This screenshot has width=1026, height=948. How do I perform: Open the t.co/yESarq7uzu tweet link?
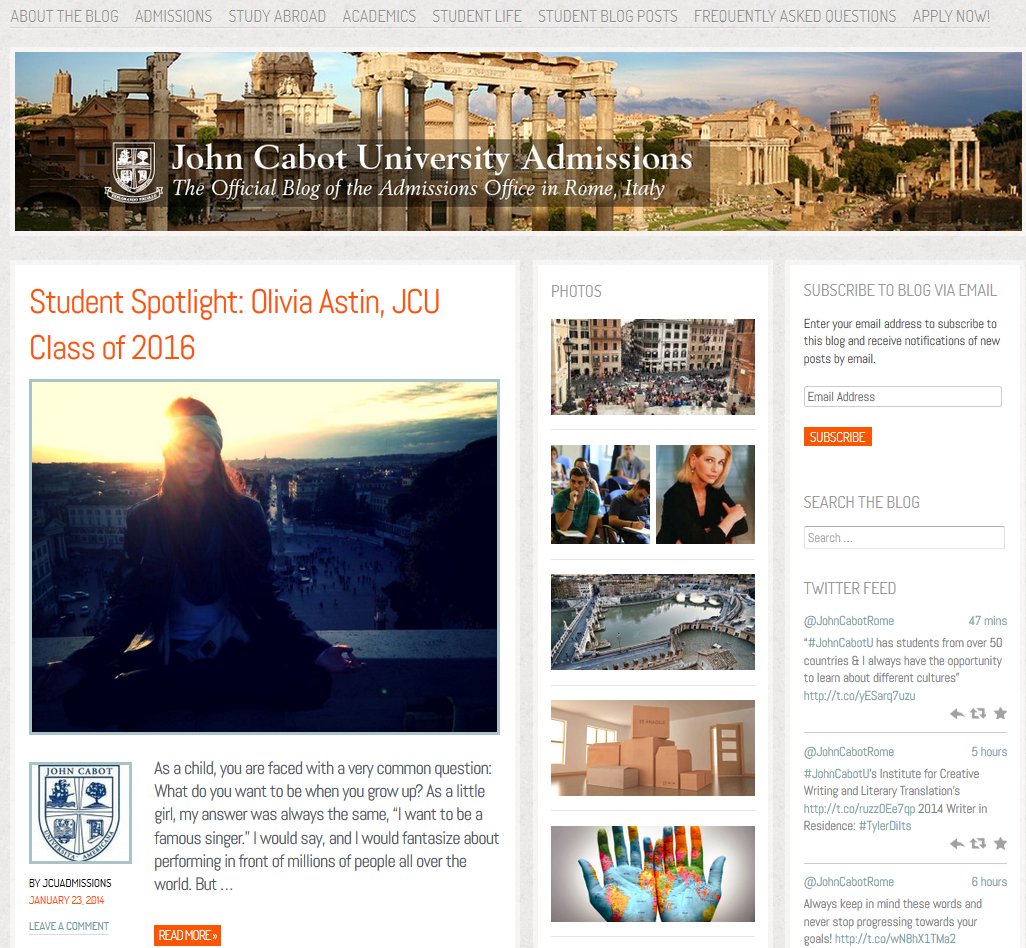point(859,695)
